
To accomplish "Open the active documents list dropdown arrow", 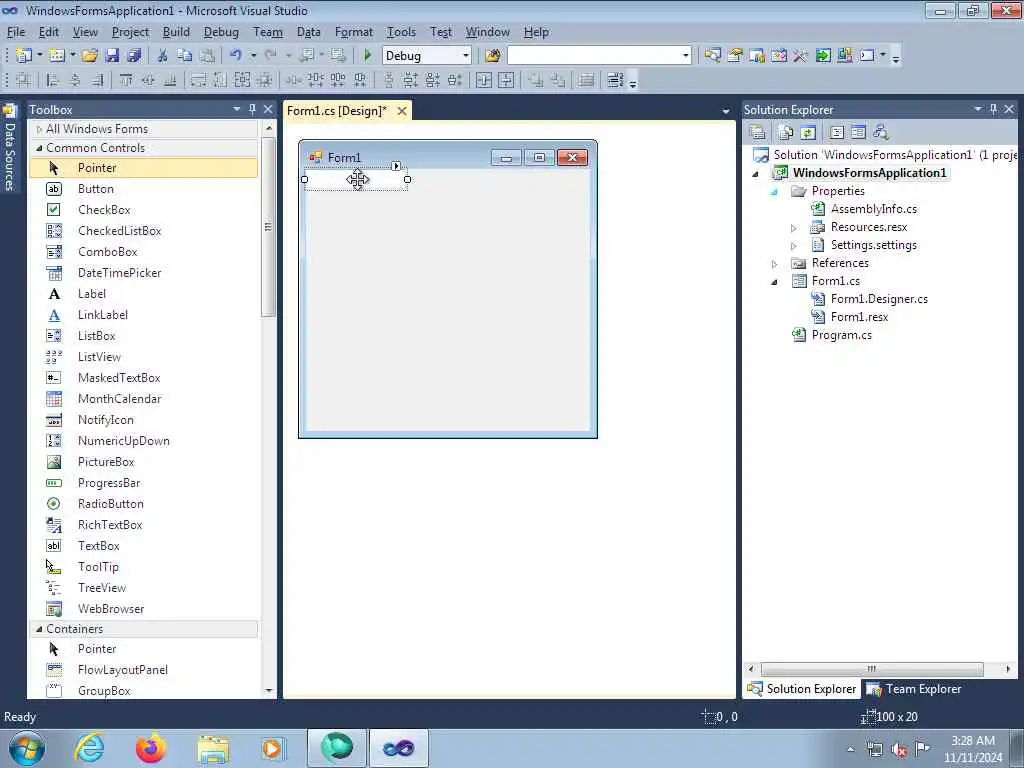I will (x=726, y=112).
